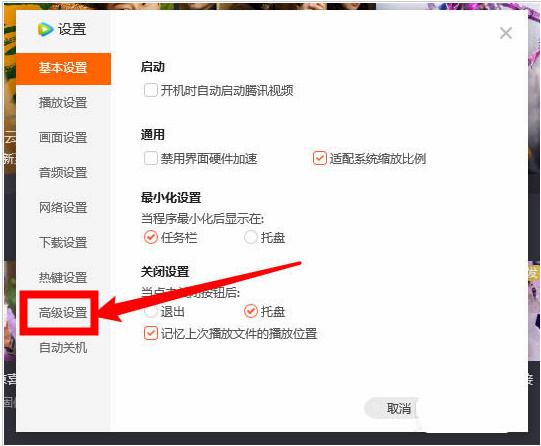Switch to 画面设置 tab
This screenshot has height=446, width=541.
click(63, 138)
